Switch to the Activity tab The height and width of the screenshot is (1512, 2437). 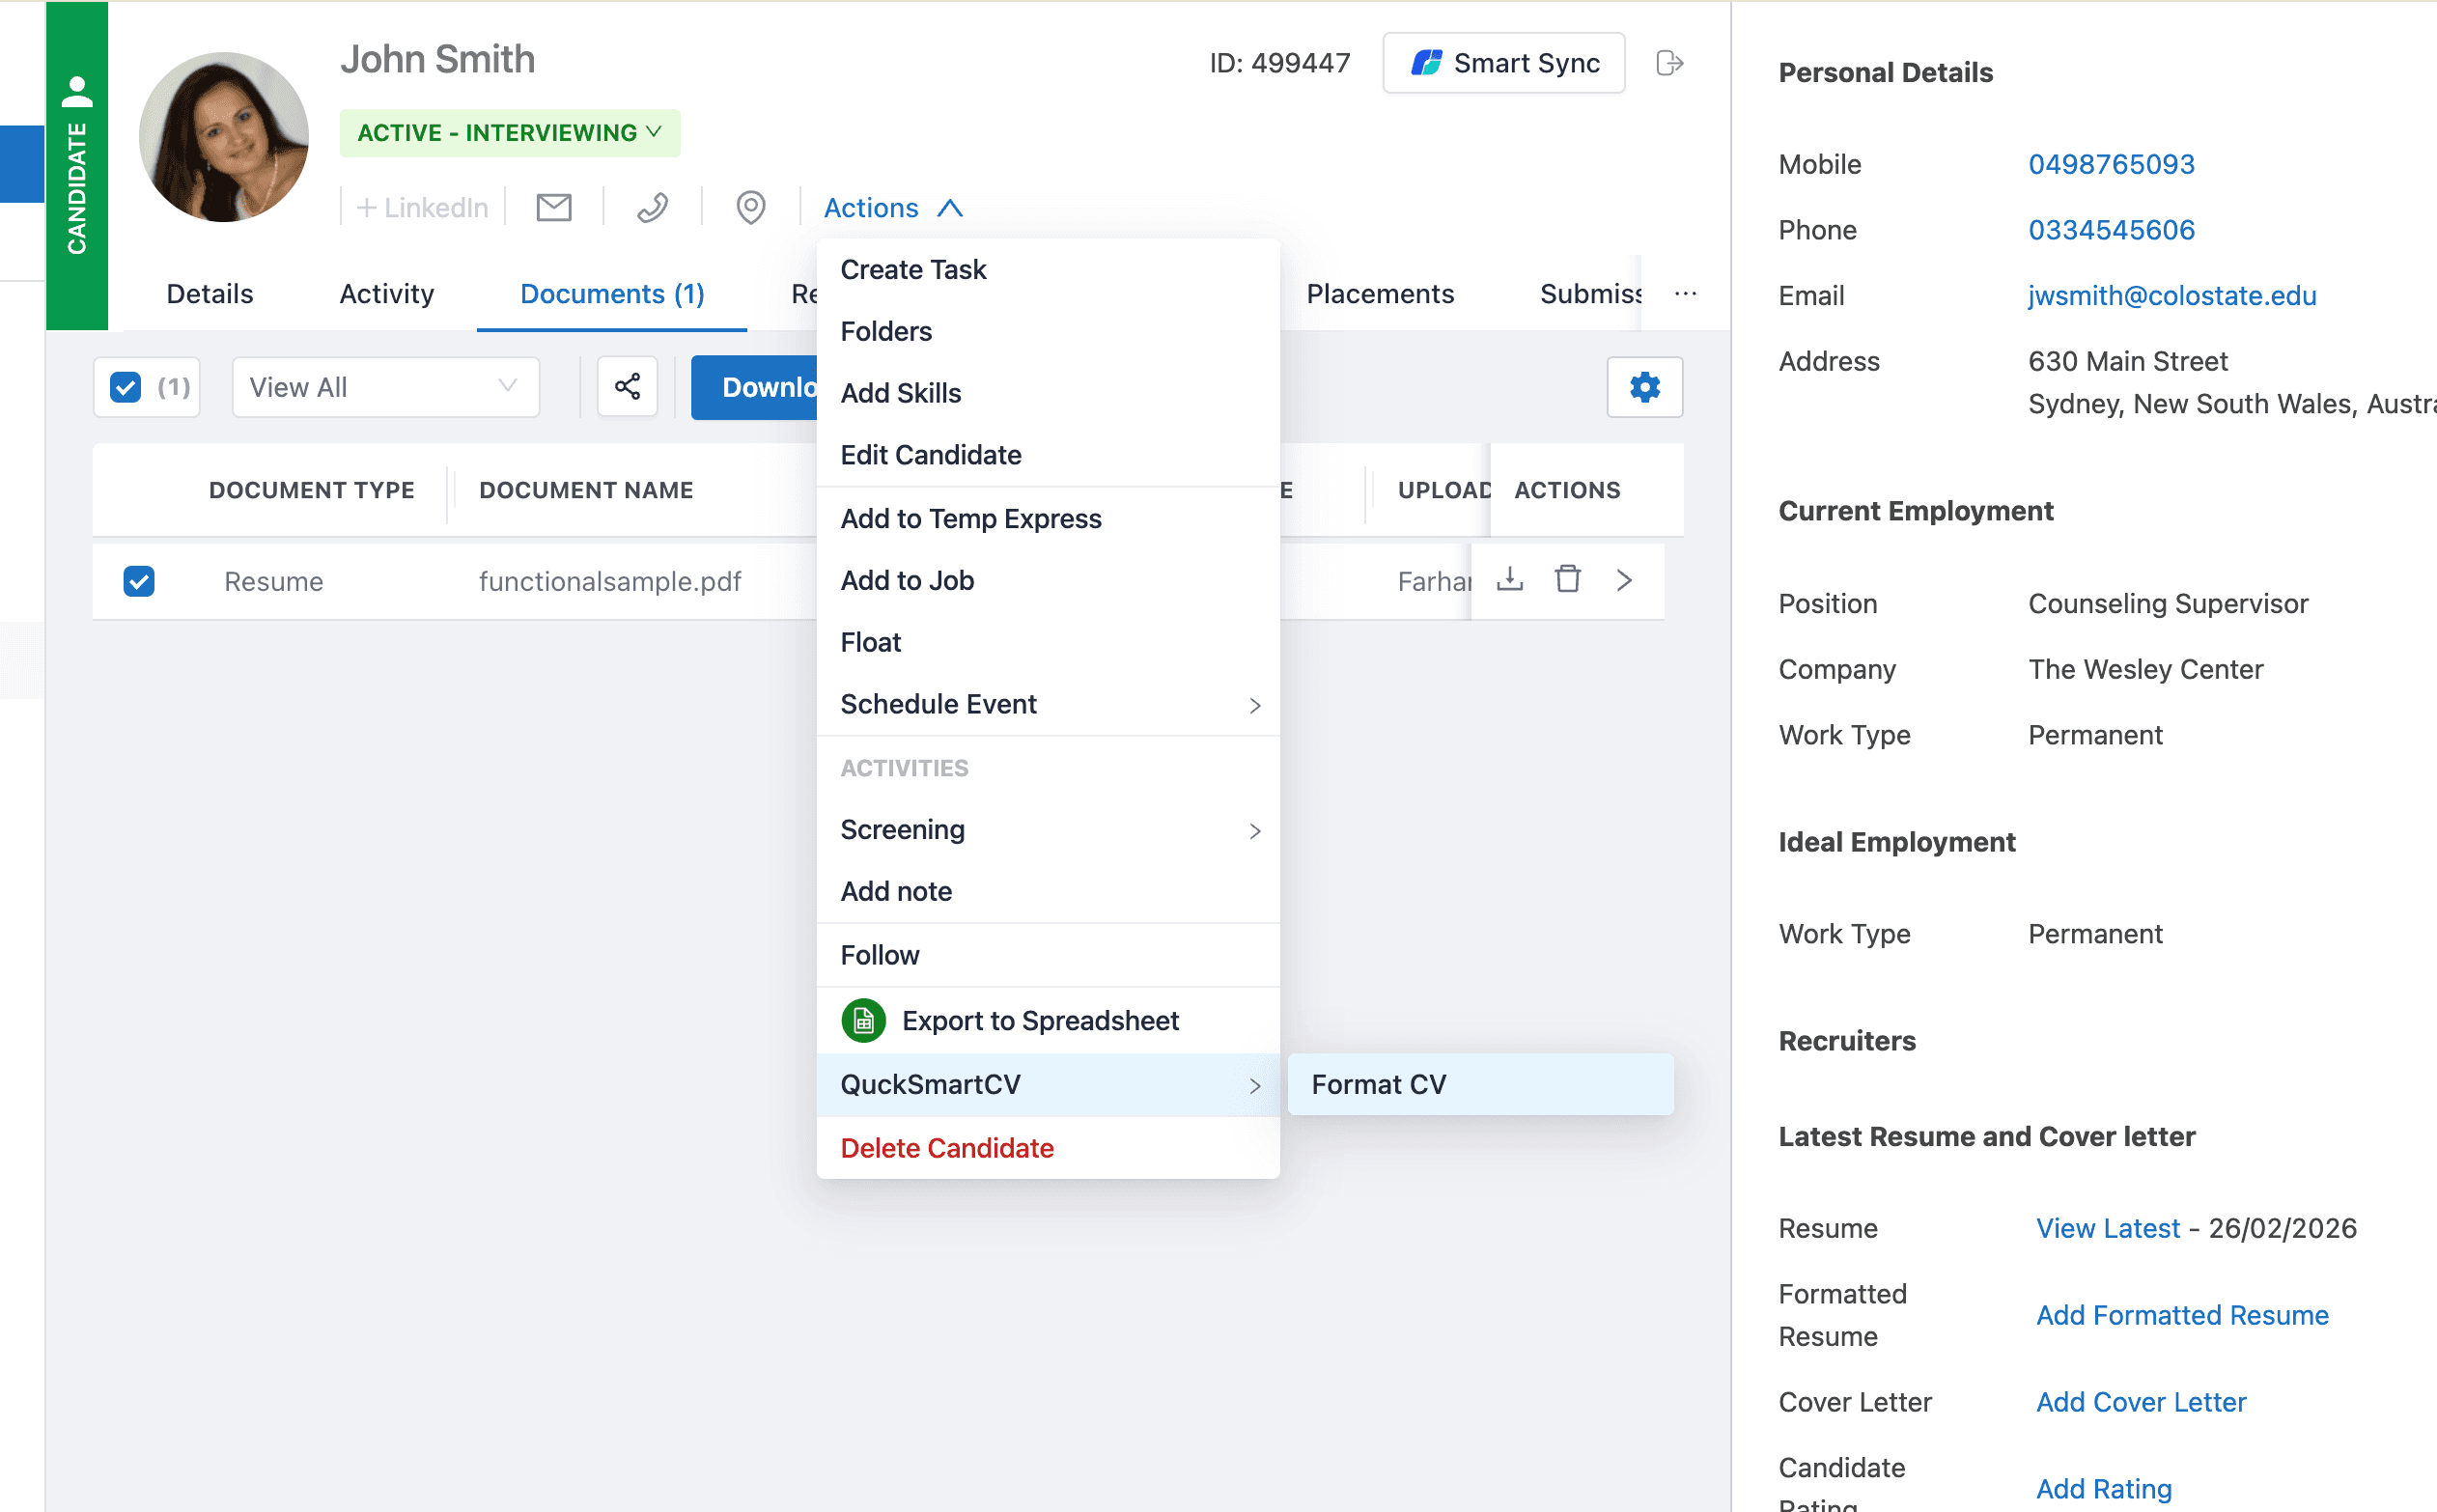pos(386,293)
